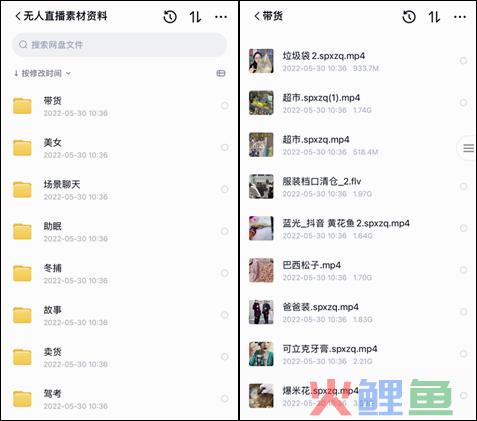Go back from 带货 folder
This screenshot has width=477, height=421.
tap(257, 16)
